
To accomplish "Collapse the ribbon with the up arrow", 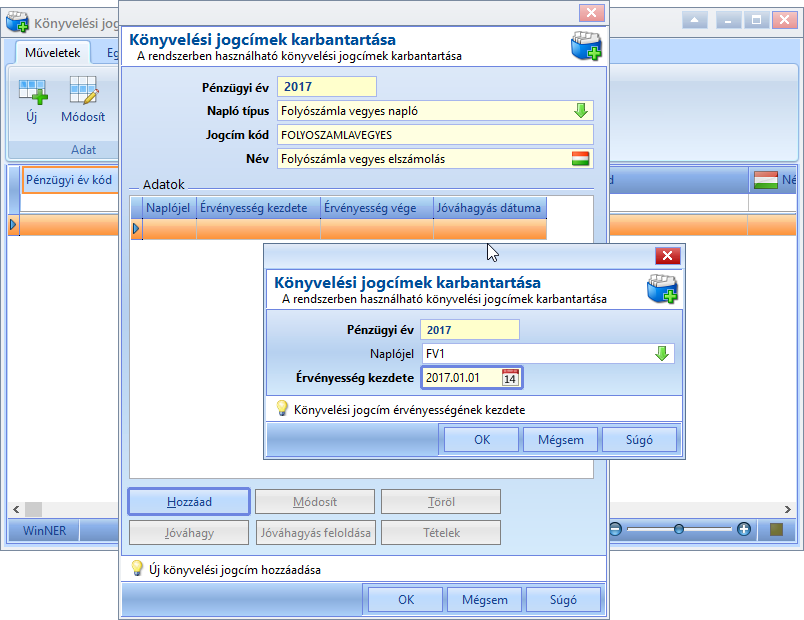I will click(695, 21).
